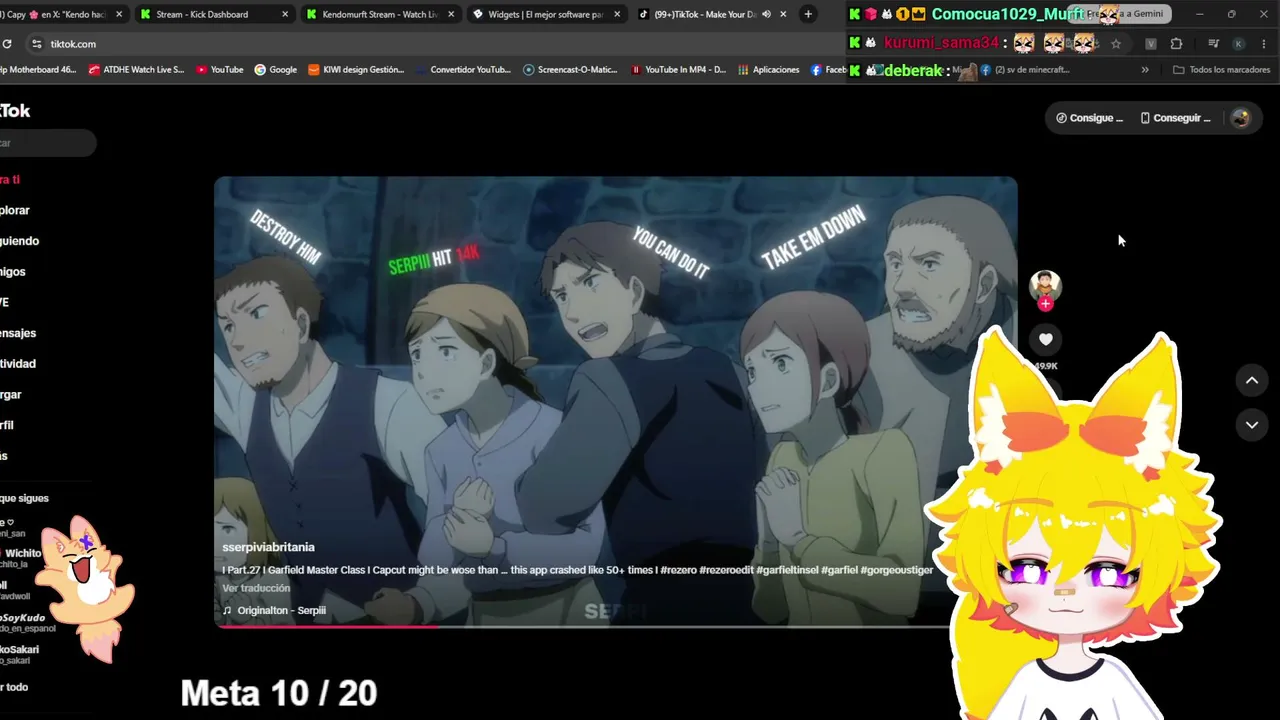Expand the hidden bookmarks chevron
Viewport: 1280px width, 720px height.
pyautogui.click(x=1145, y=70)
